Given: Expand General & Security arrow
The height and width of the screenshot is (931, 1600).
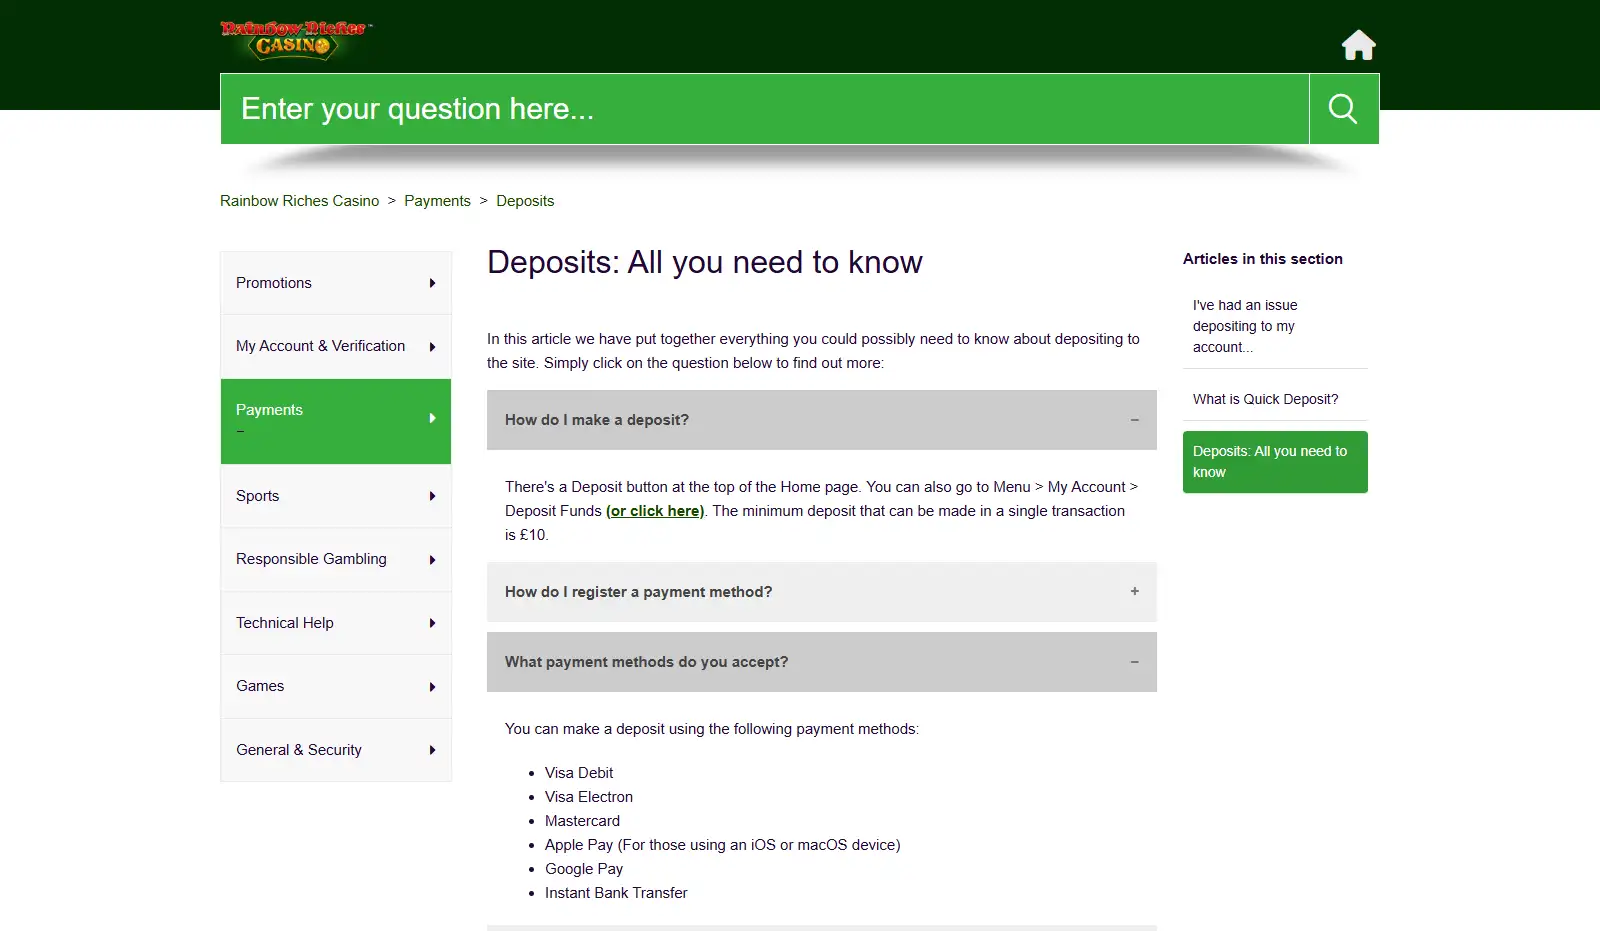Looking at the screenshot, I should [432, 750].
